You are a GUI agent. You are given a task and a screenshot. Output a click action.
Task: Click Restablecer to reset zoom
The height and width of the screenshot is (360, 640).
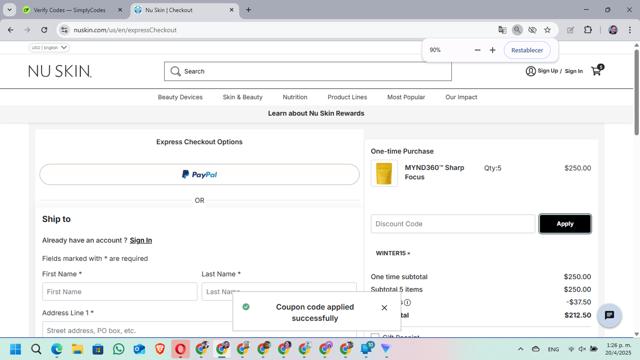coord(527,50)
